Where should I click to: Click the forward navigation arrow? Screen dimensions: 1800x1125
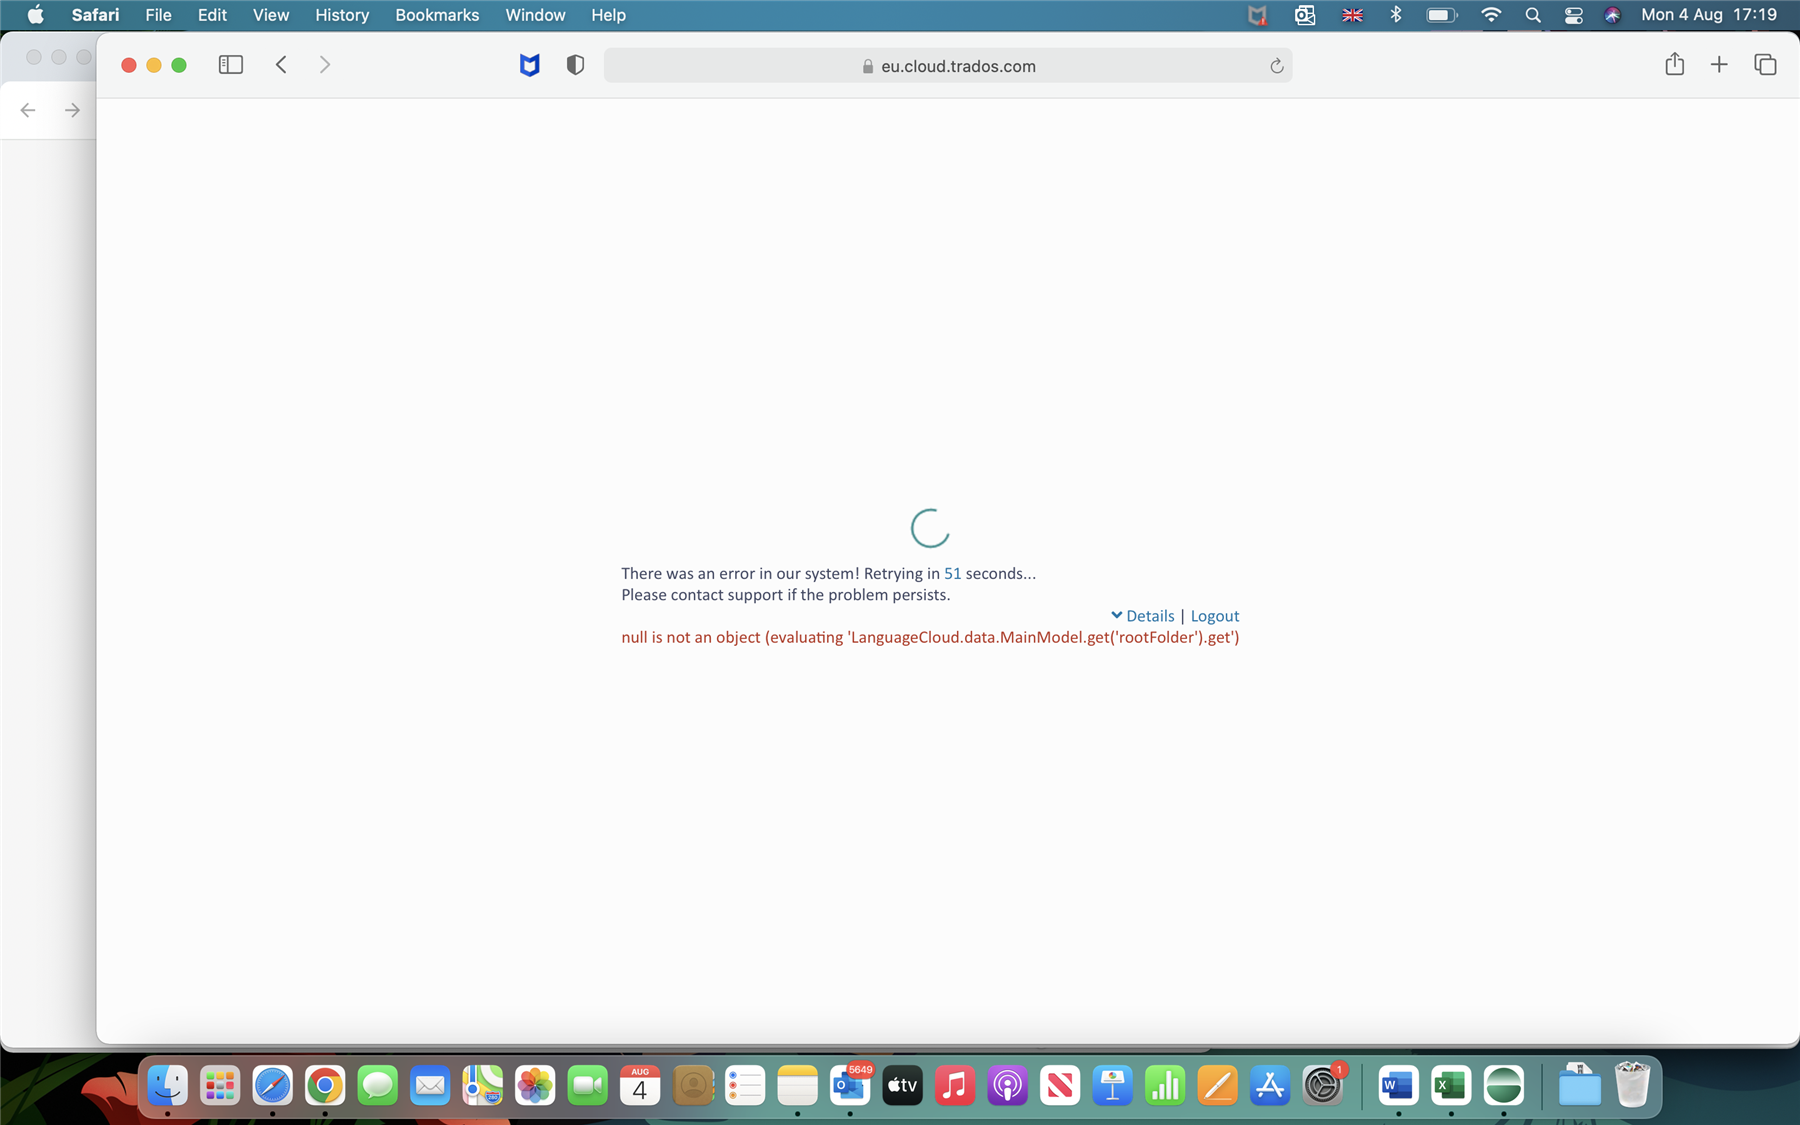click(324, 64)
